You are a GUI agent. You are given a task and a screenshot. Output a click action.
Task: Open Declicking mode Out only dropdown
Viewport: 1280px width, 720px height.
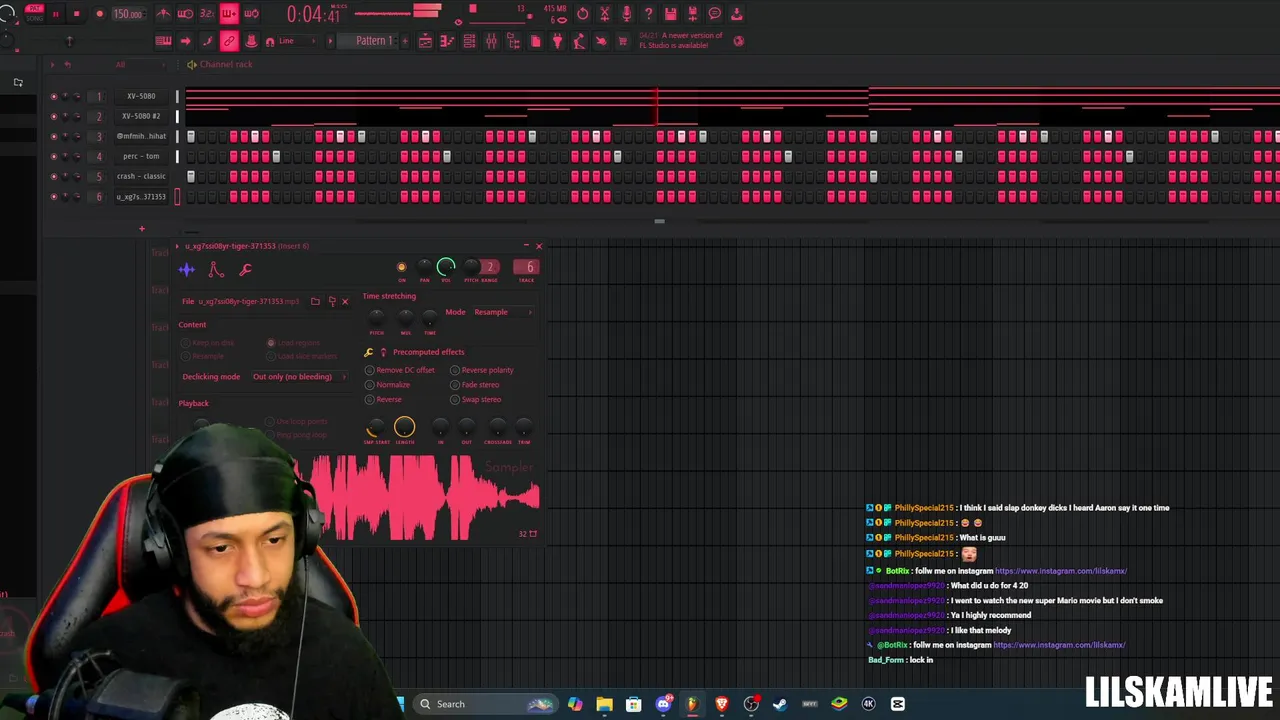pyautogui.click(x=299, y=377)
